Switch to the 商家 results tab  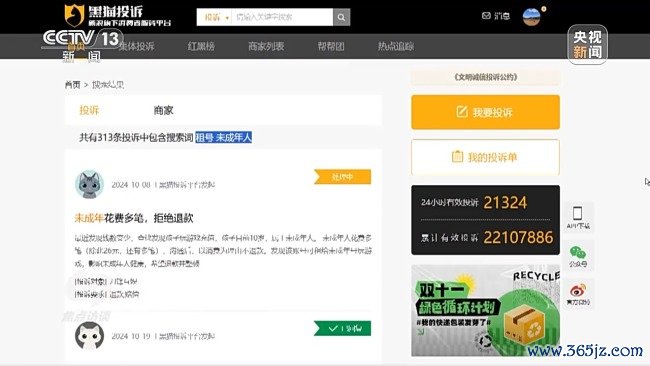[163, 110]
